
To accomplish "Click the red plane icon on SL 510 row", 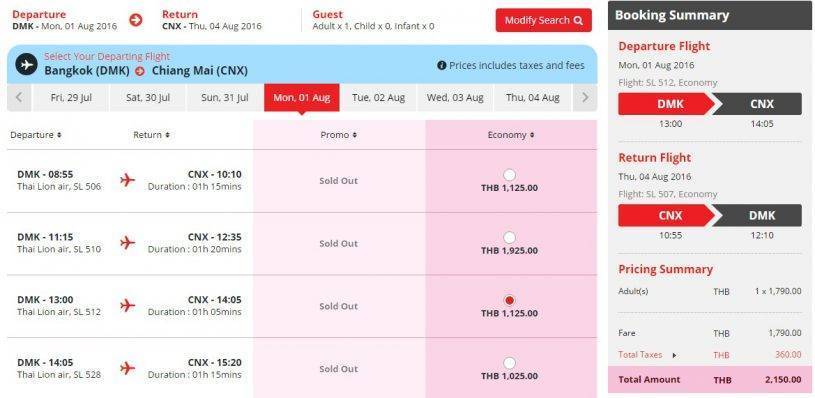I will (x=127, y=243).
